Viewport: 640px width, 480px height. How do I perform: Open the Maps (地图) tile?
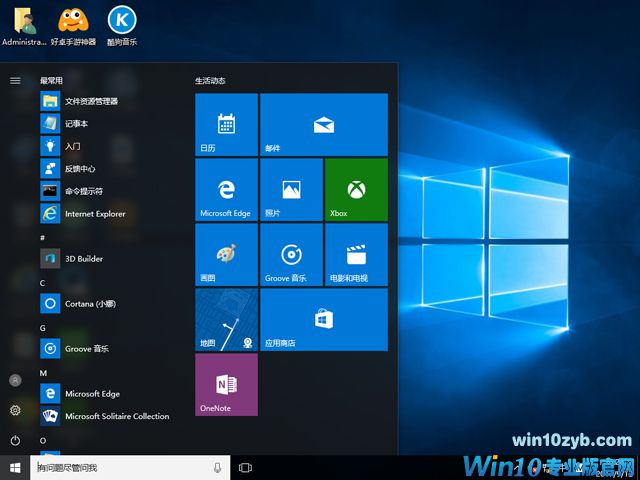click(227, 319)
